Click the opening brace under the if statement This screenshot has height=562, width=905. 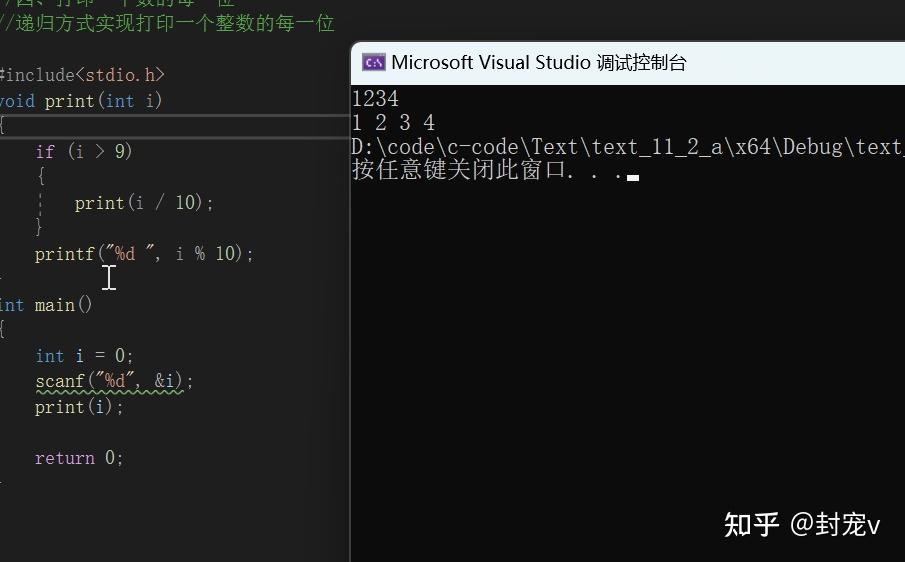[41, 177]
